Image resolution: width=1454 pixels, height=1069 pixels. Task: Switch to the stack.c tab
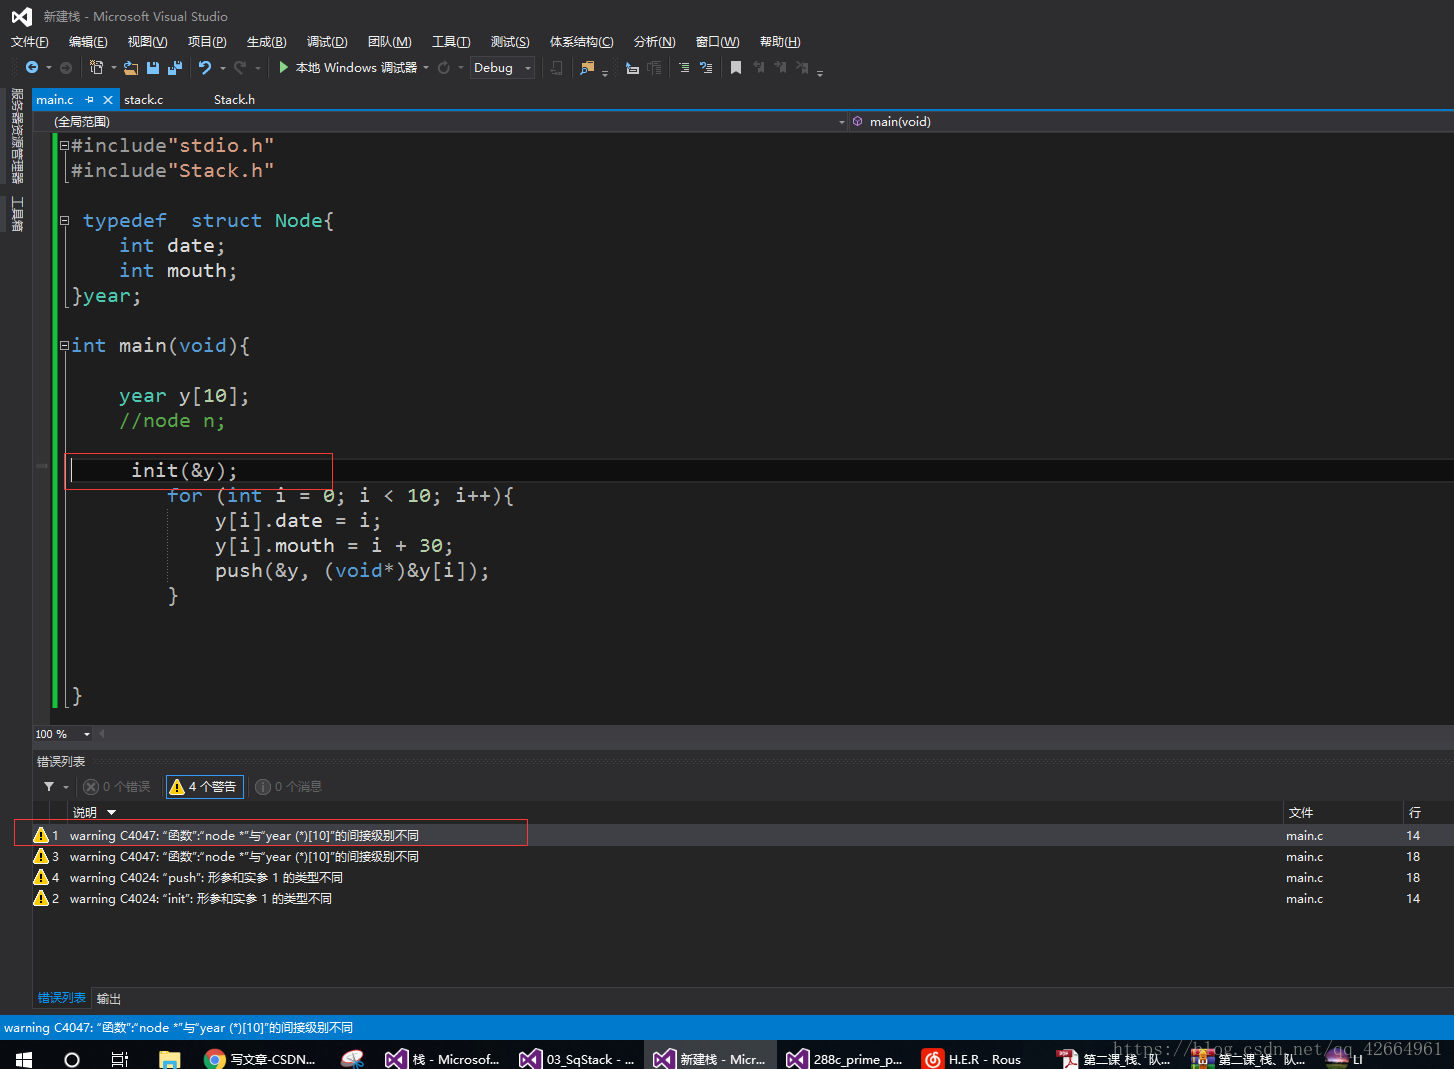[x=144, y=100]
